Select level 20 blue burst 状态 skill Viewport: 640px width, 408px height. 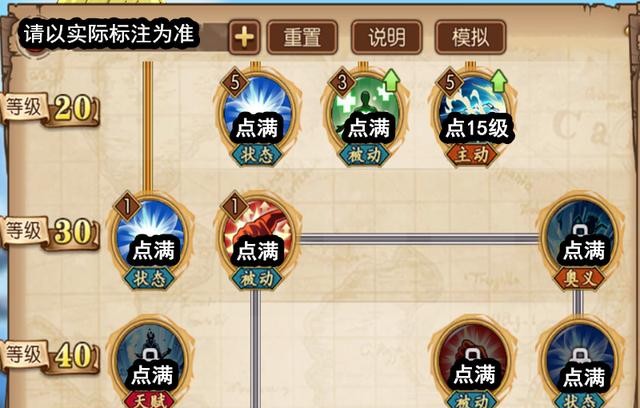click(x=257, y=111)
